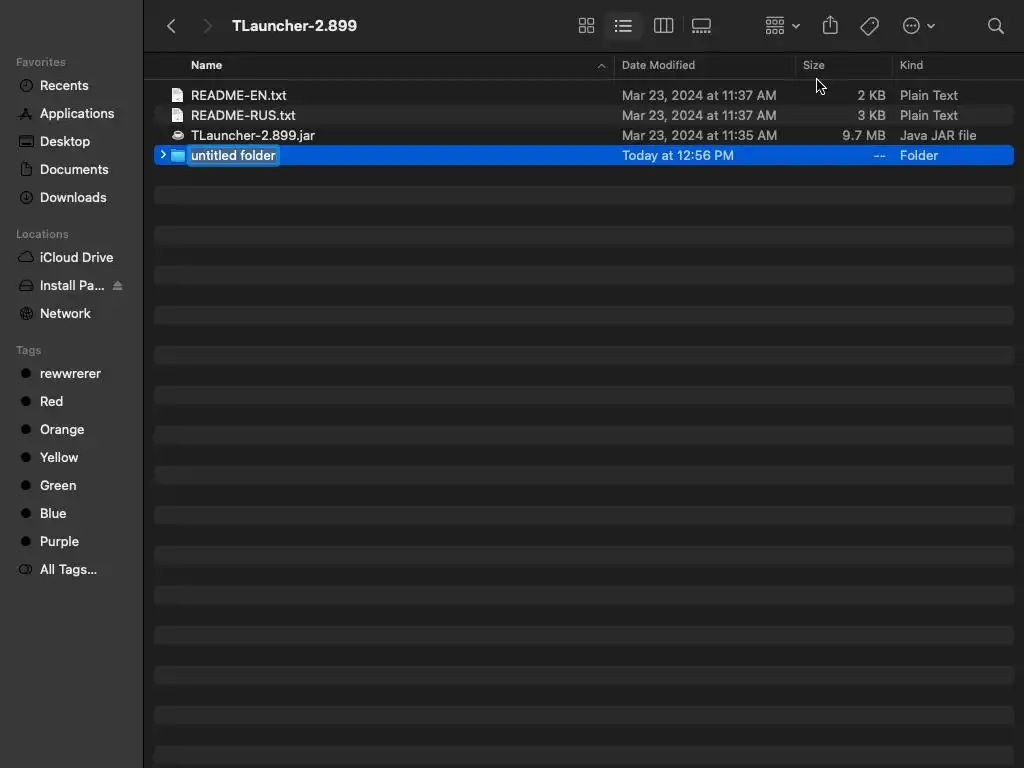This screenshot has height=768, width=1024.
Task: Go forward with the right chevron
Action: click(208, 26)
